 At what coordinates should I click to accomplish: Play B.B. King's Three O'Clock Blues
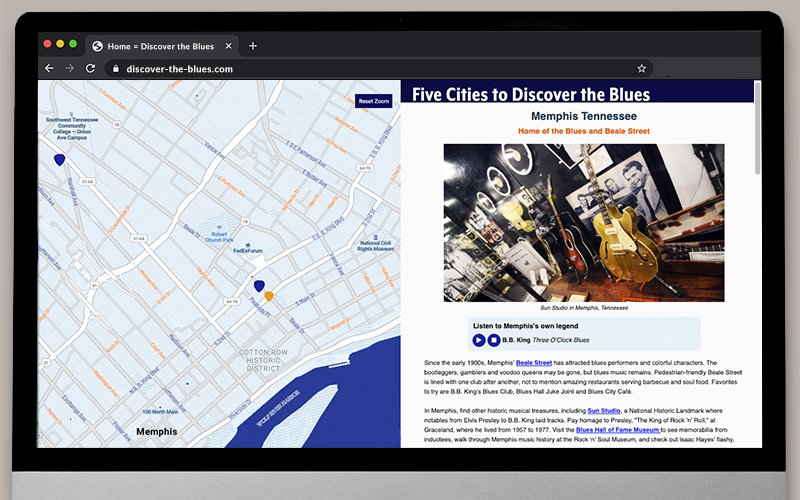[x=479, y=341]
